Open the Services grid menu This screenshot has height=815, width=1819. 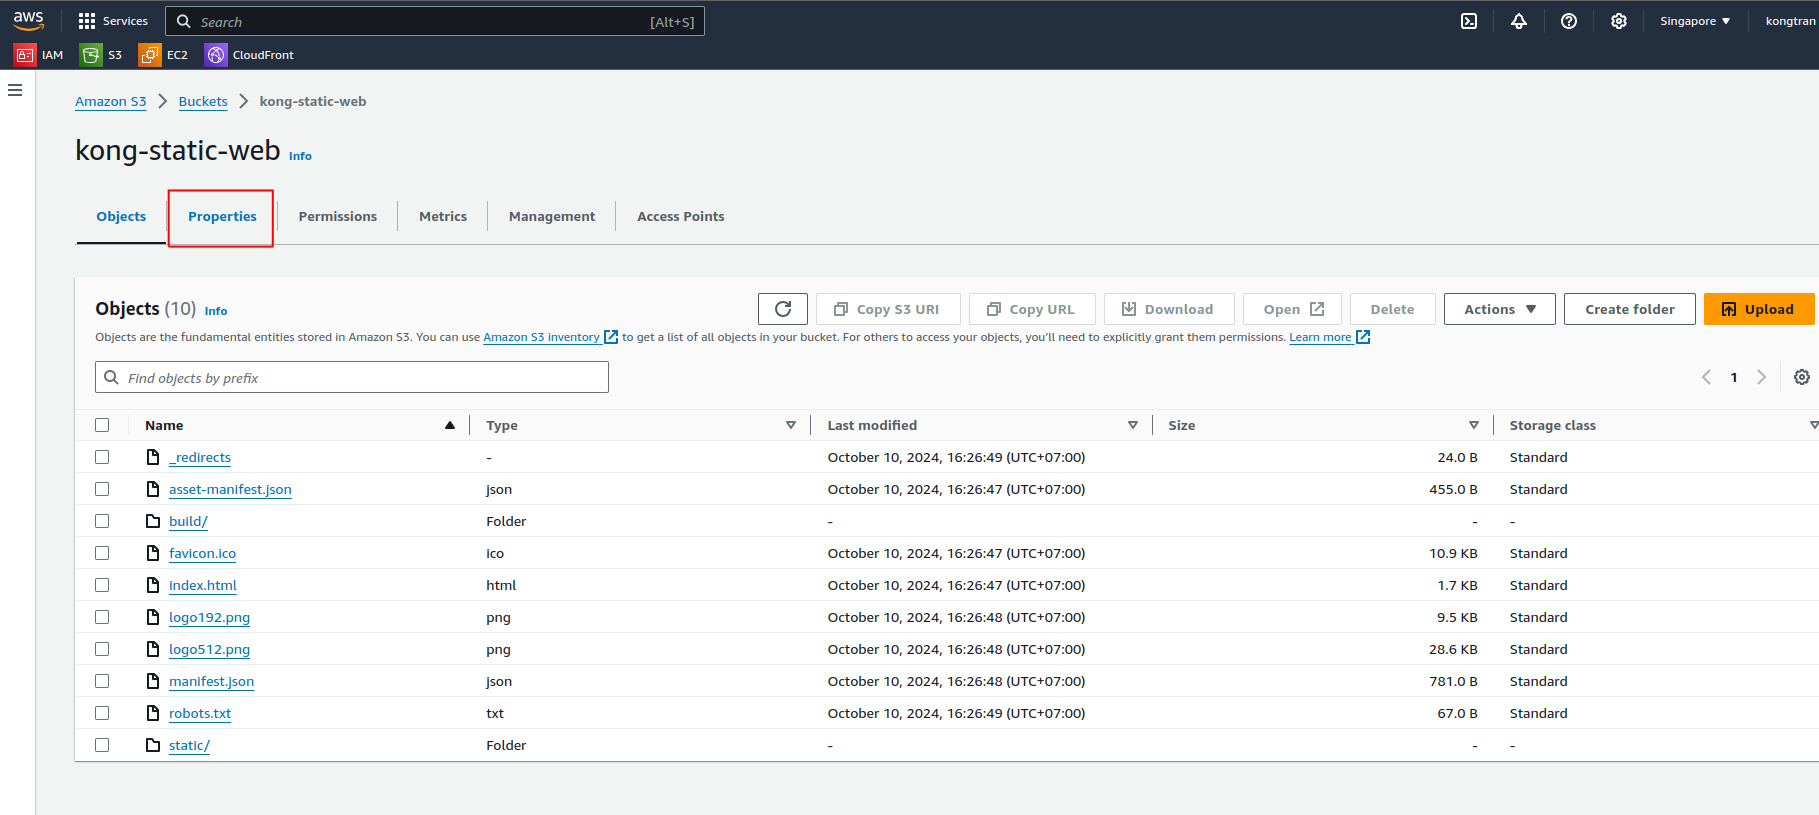pos(112,21)
